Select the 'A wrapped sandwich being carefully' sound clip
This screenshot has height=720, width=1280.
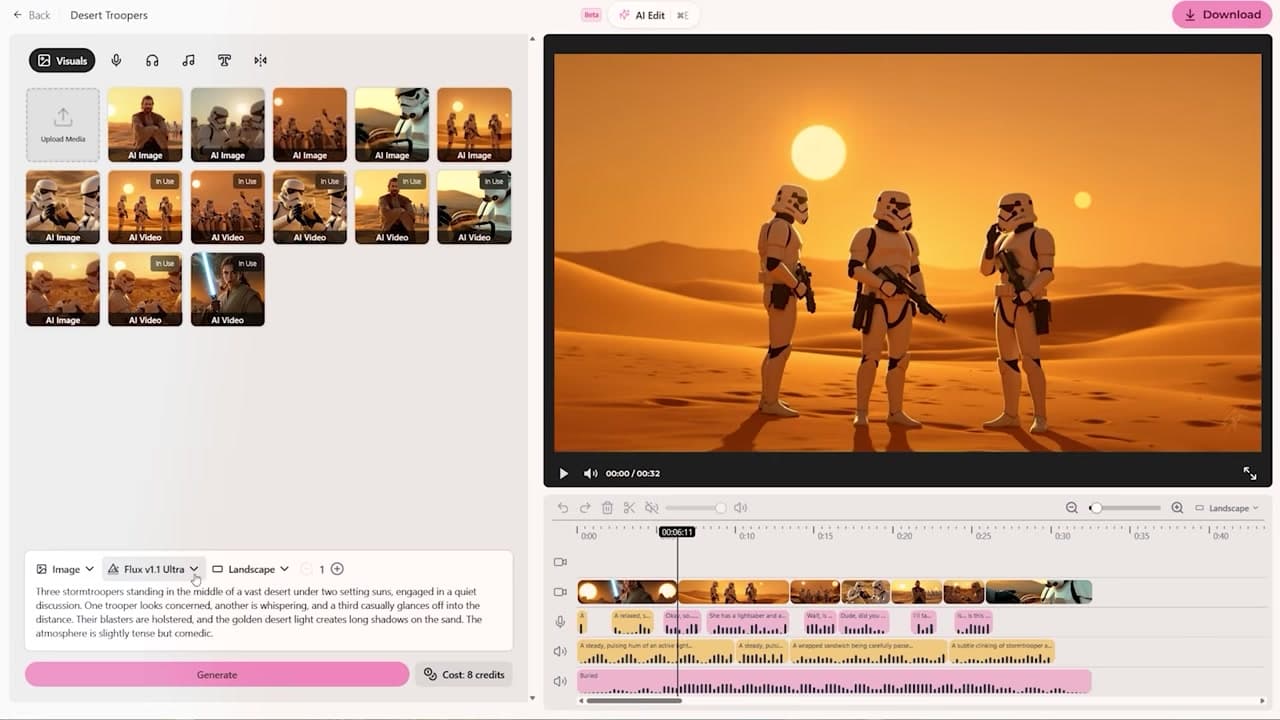click(x=868, y=652)
